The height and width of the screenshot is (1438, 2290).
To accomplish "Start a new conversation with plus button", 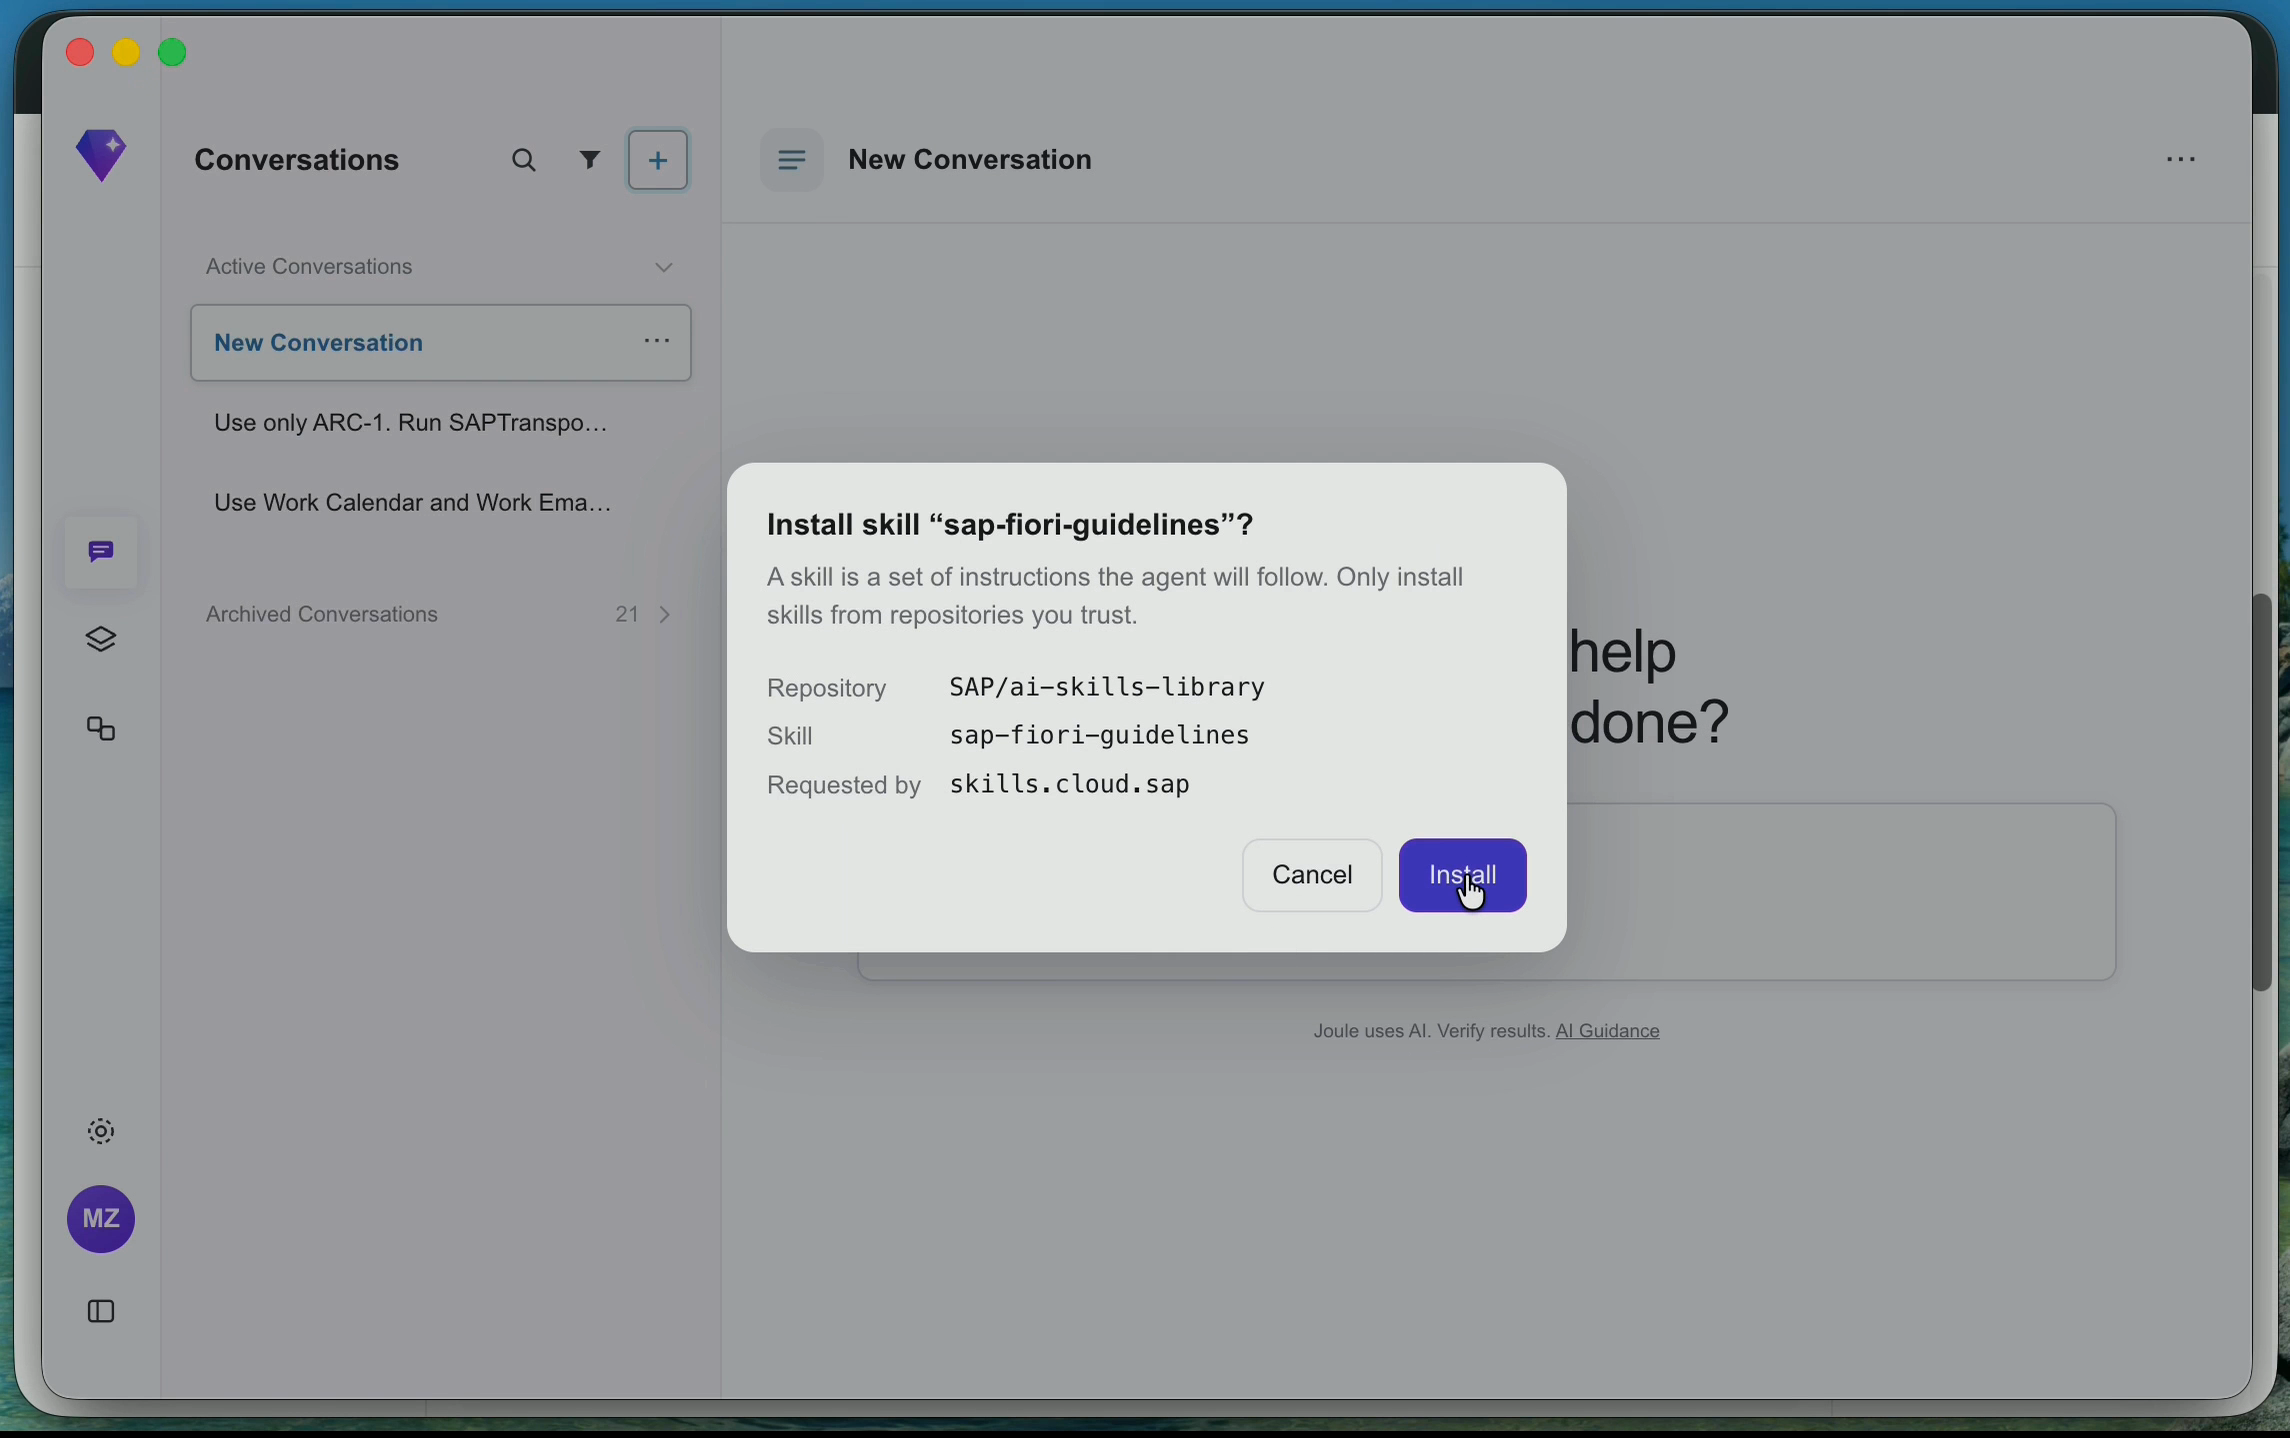I will pos(658,160).
